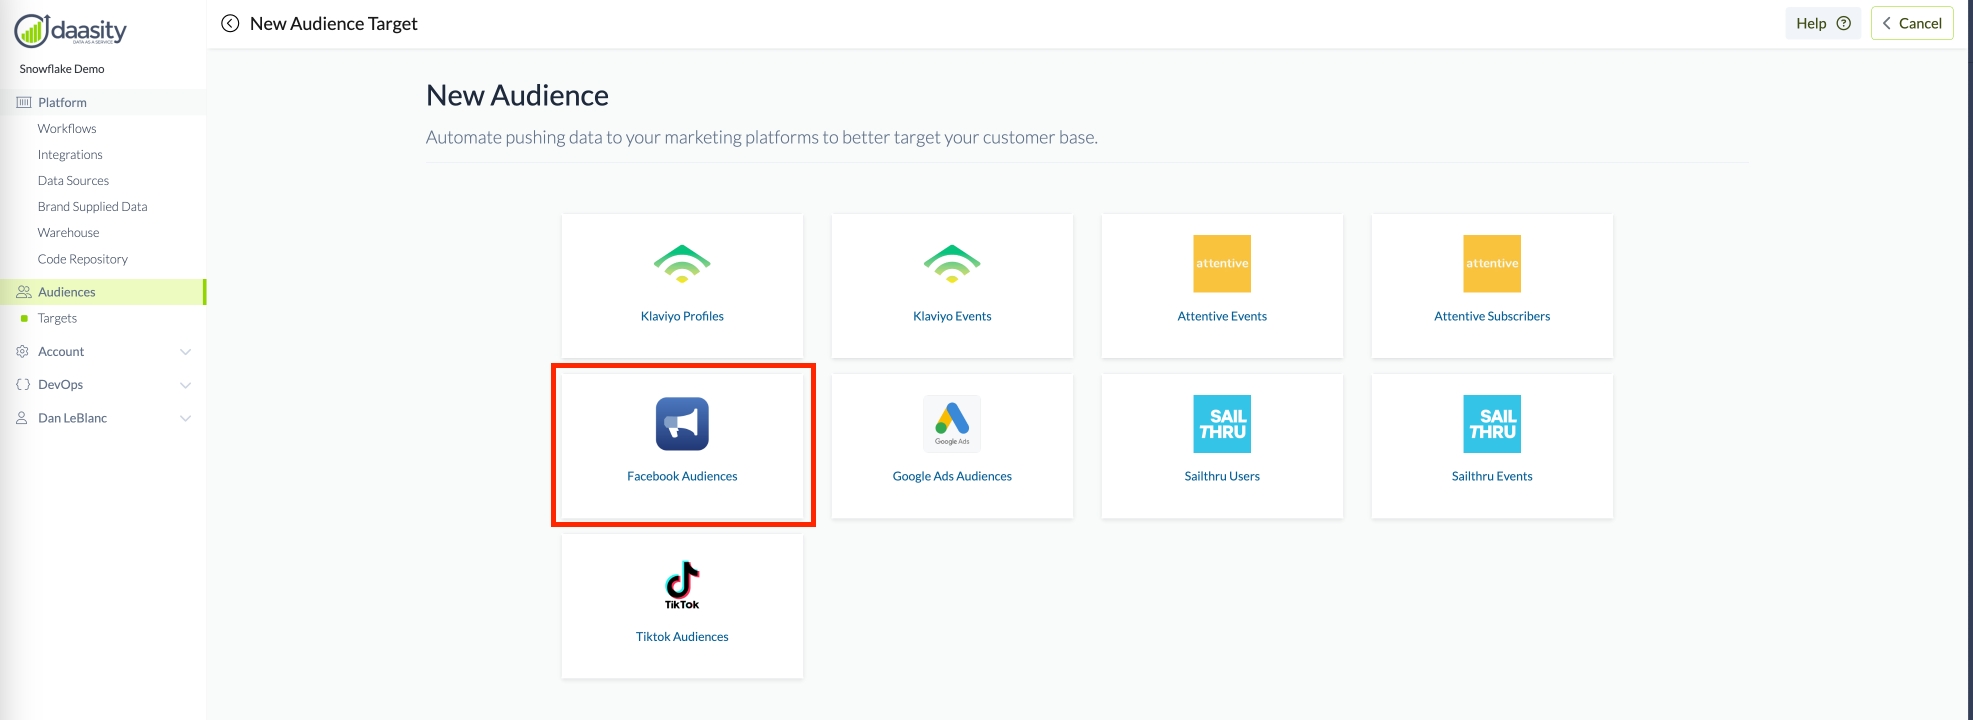This screenshot has width=1973, height=720.
Task: Click the Tiktok Audiences link text
Action: coord(682,636)
